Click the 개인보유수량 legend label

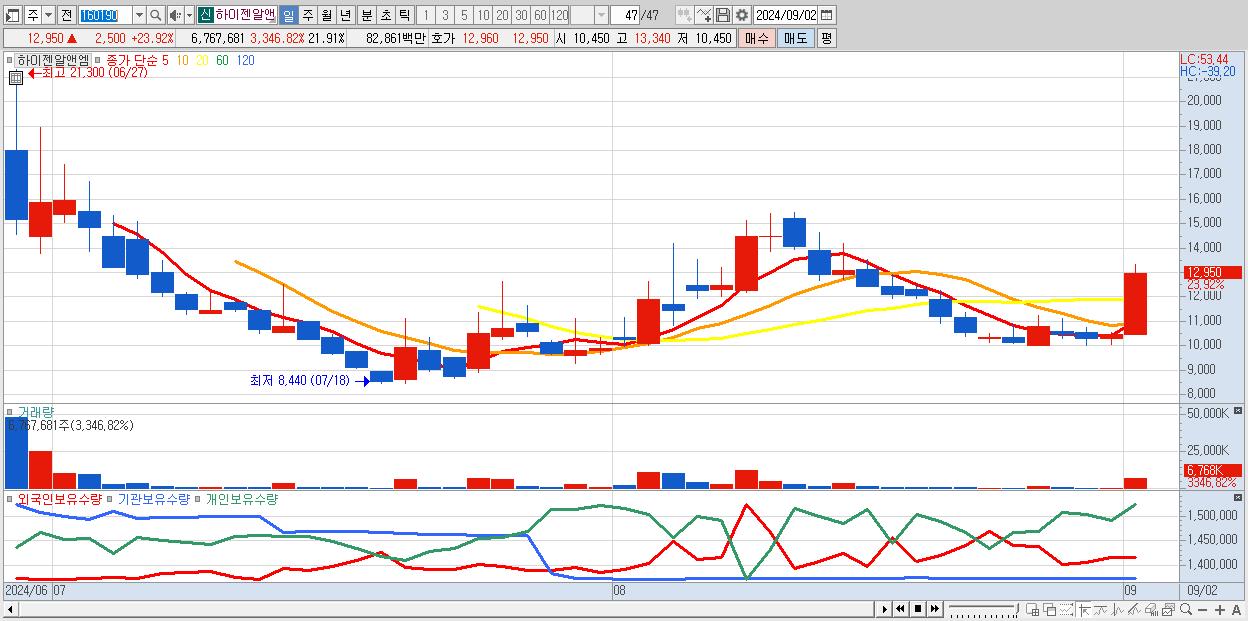coord(242,498)
